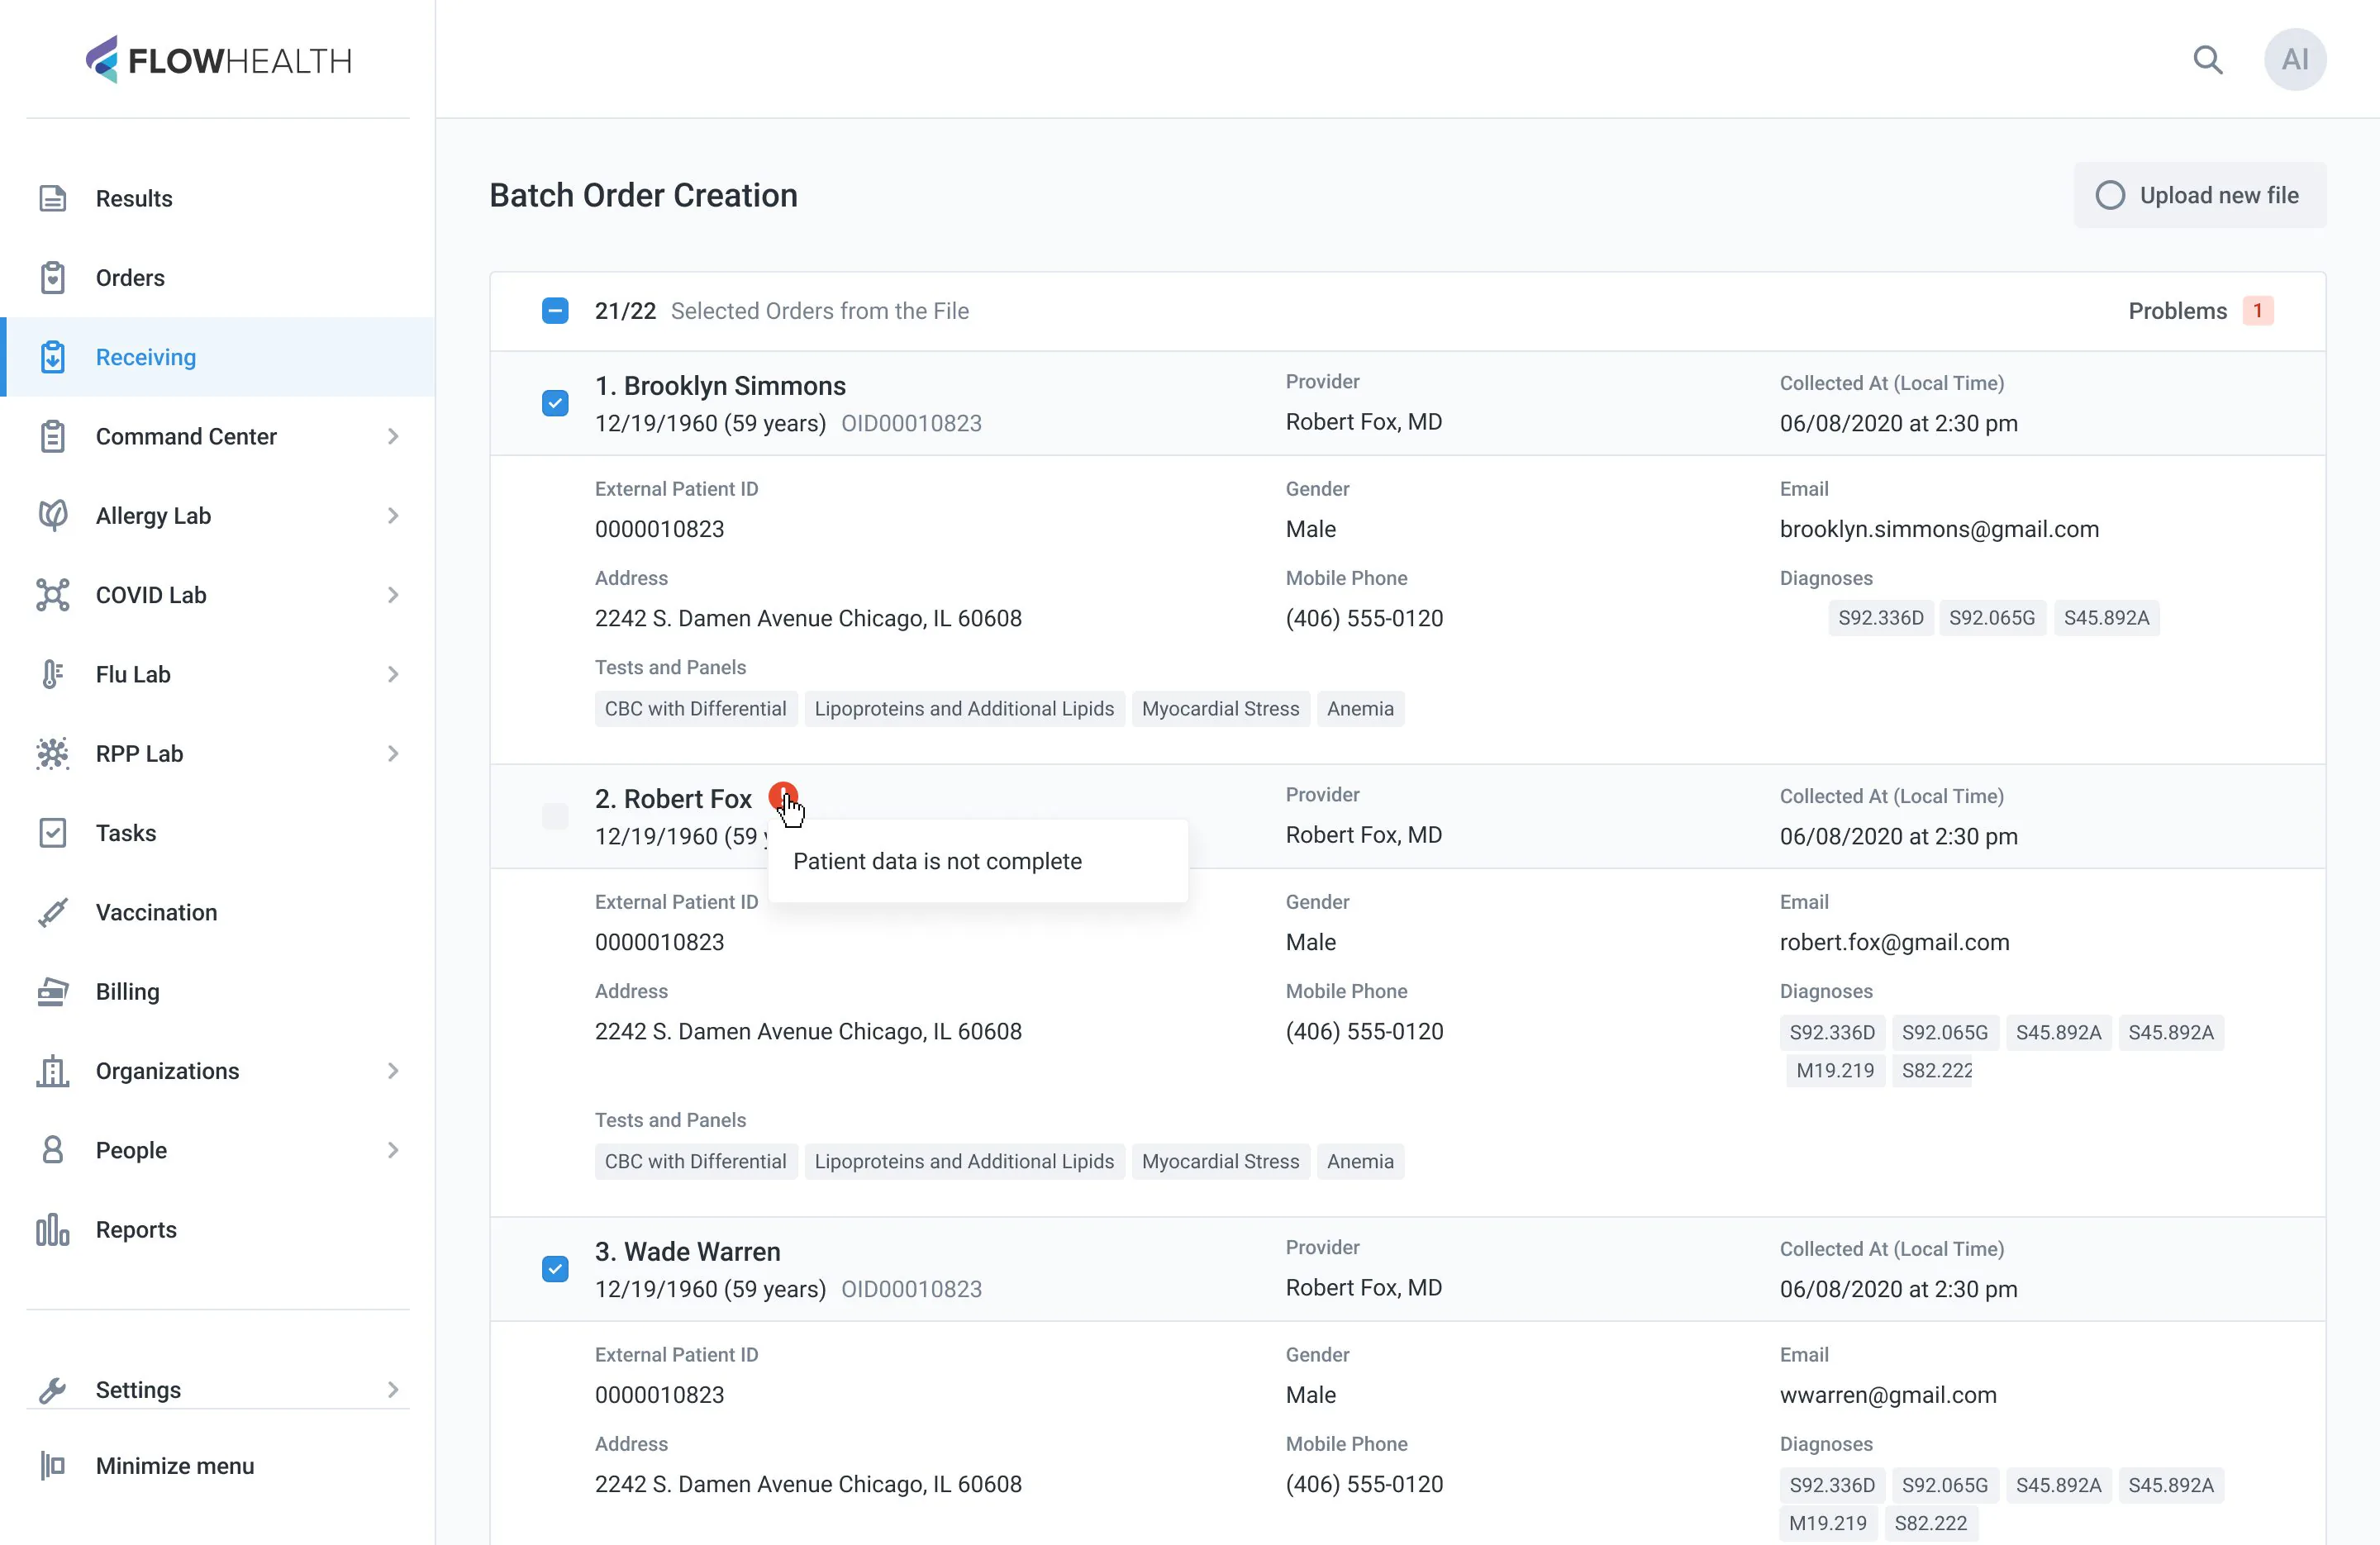Click the Tasks checkbox icon
This screenshot has height=1545, width=2380.
point(53,833)
